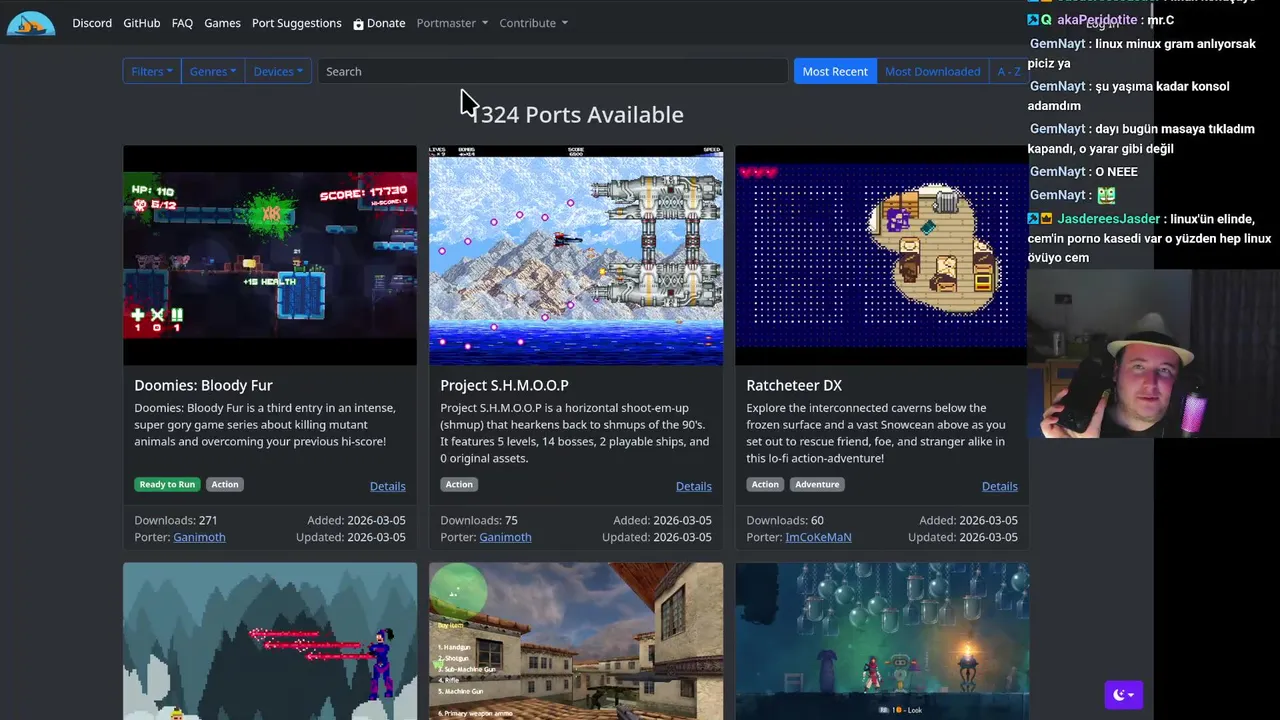Open the GitHub link
The image size is (1280, 720).
[x=142, y=23]
